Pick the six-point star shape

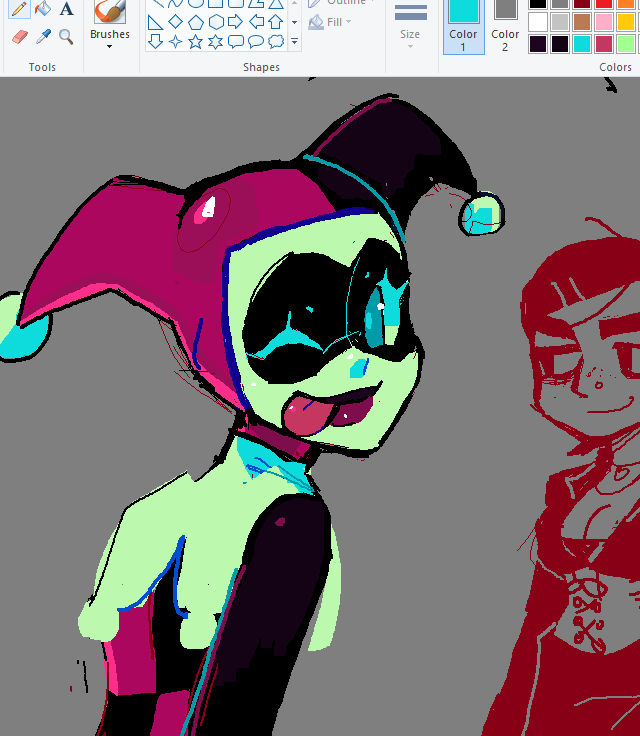click(x=216, y=41)
